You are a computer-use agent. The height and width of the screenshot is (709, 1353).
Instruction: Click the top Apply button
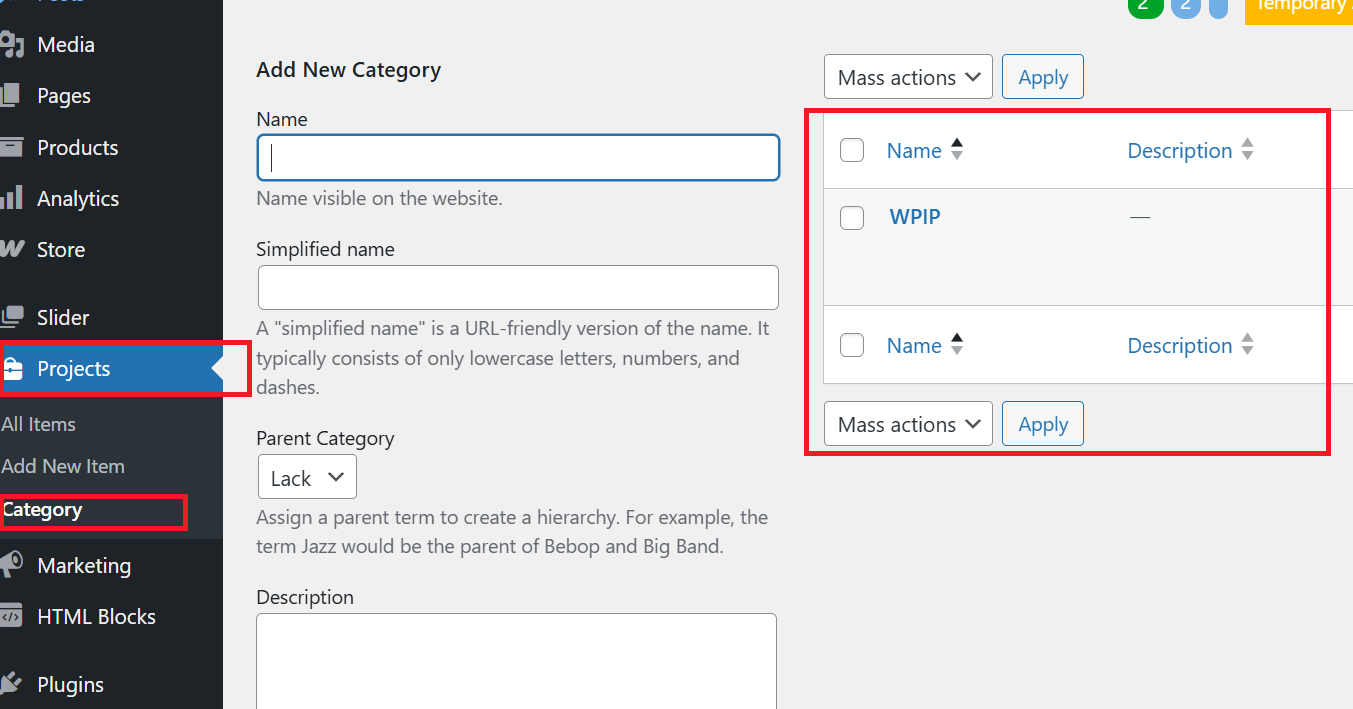(1043, 77)
